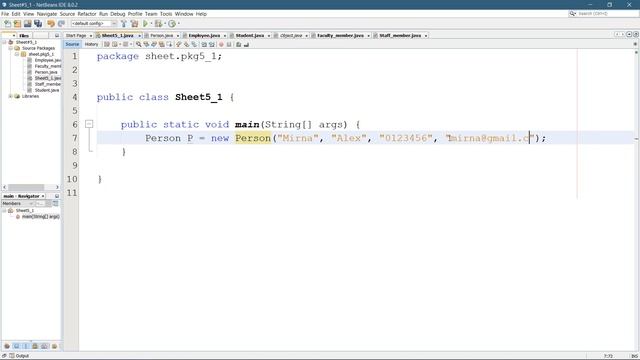Click the Uncomment icon in the editor toolbar
The height and width of the screenshot is (360, 640).
point(246,44)
